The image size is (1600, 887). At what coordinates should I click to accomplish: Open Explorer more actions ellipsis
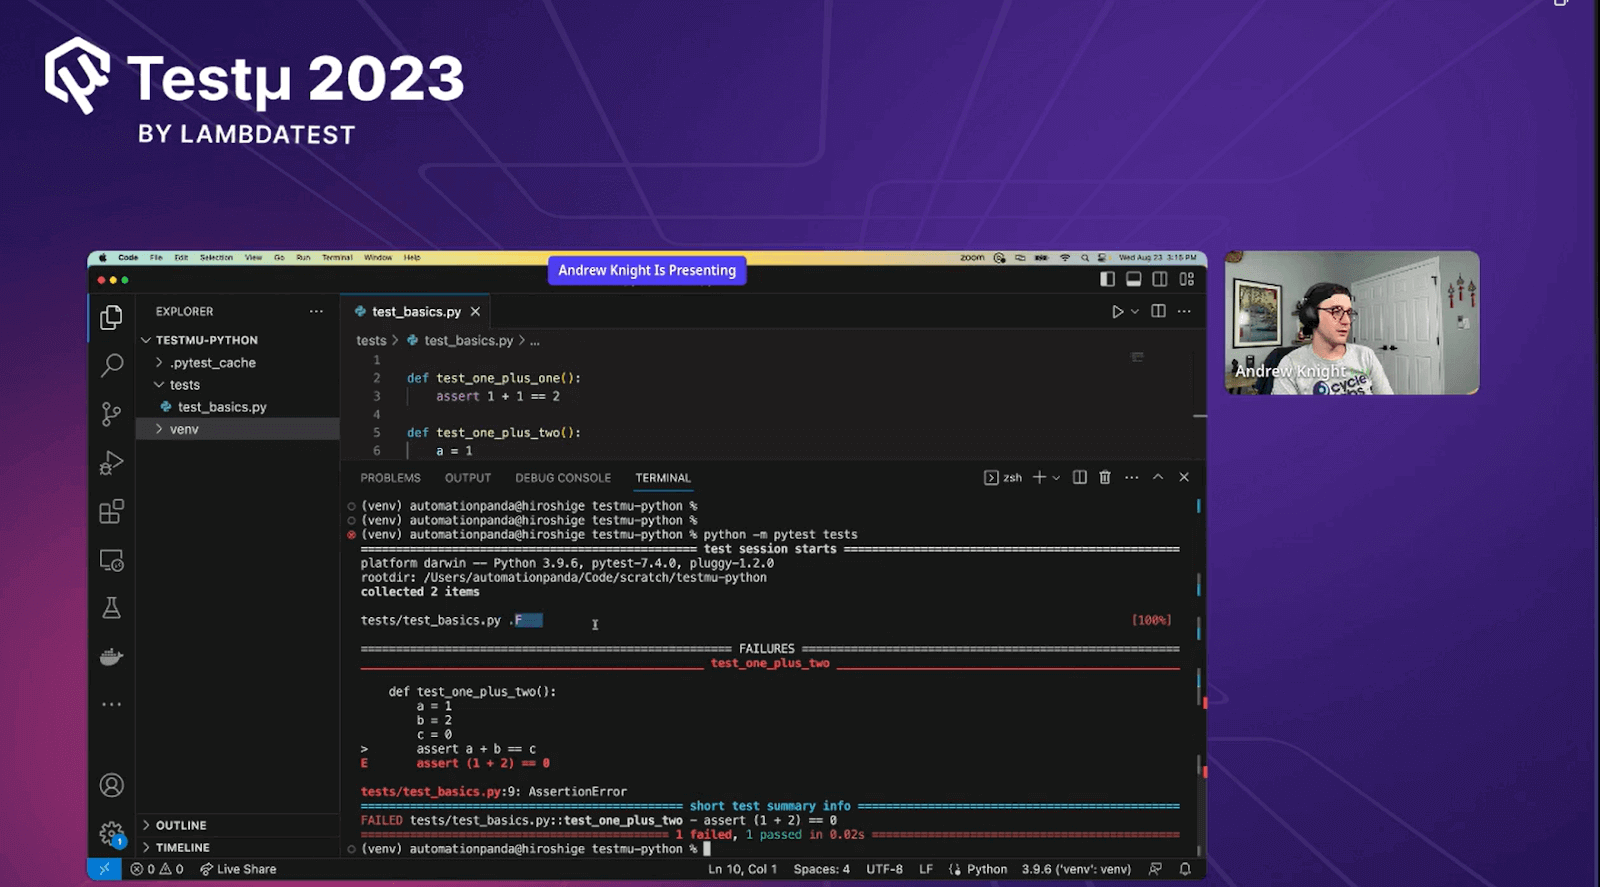(x=316, y=311)
